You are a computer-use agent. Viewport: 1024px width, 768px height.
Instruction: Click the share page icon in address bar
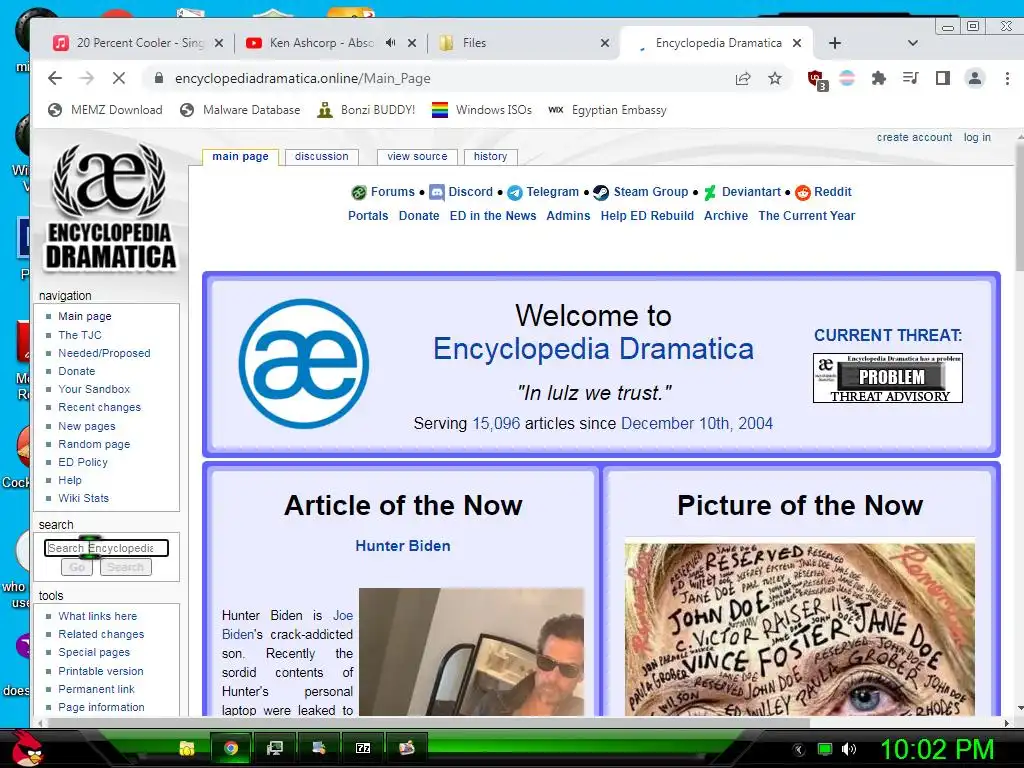tap(743, 78)
